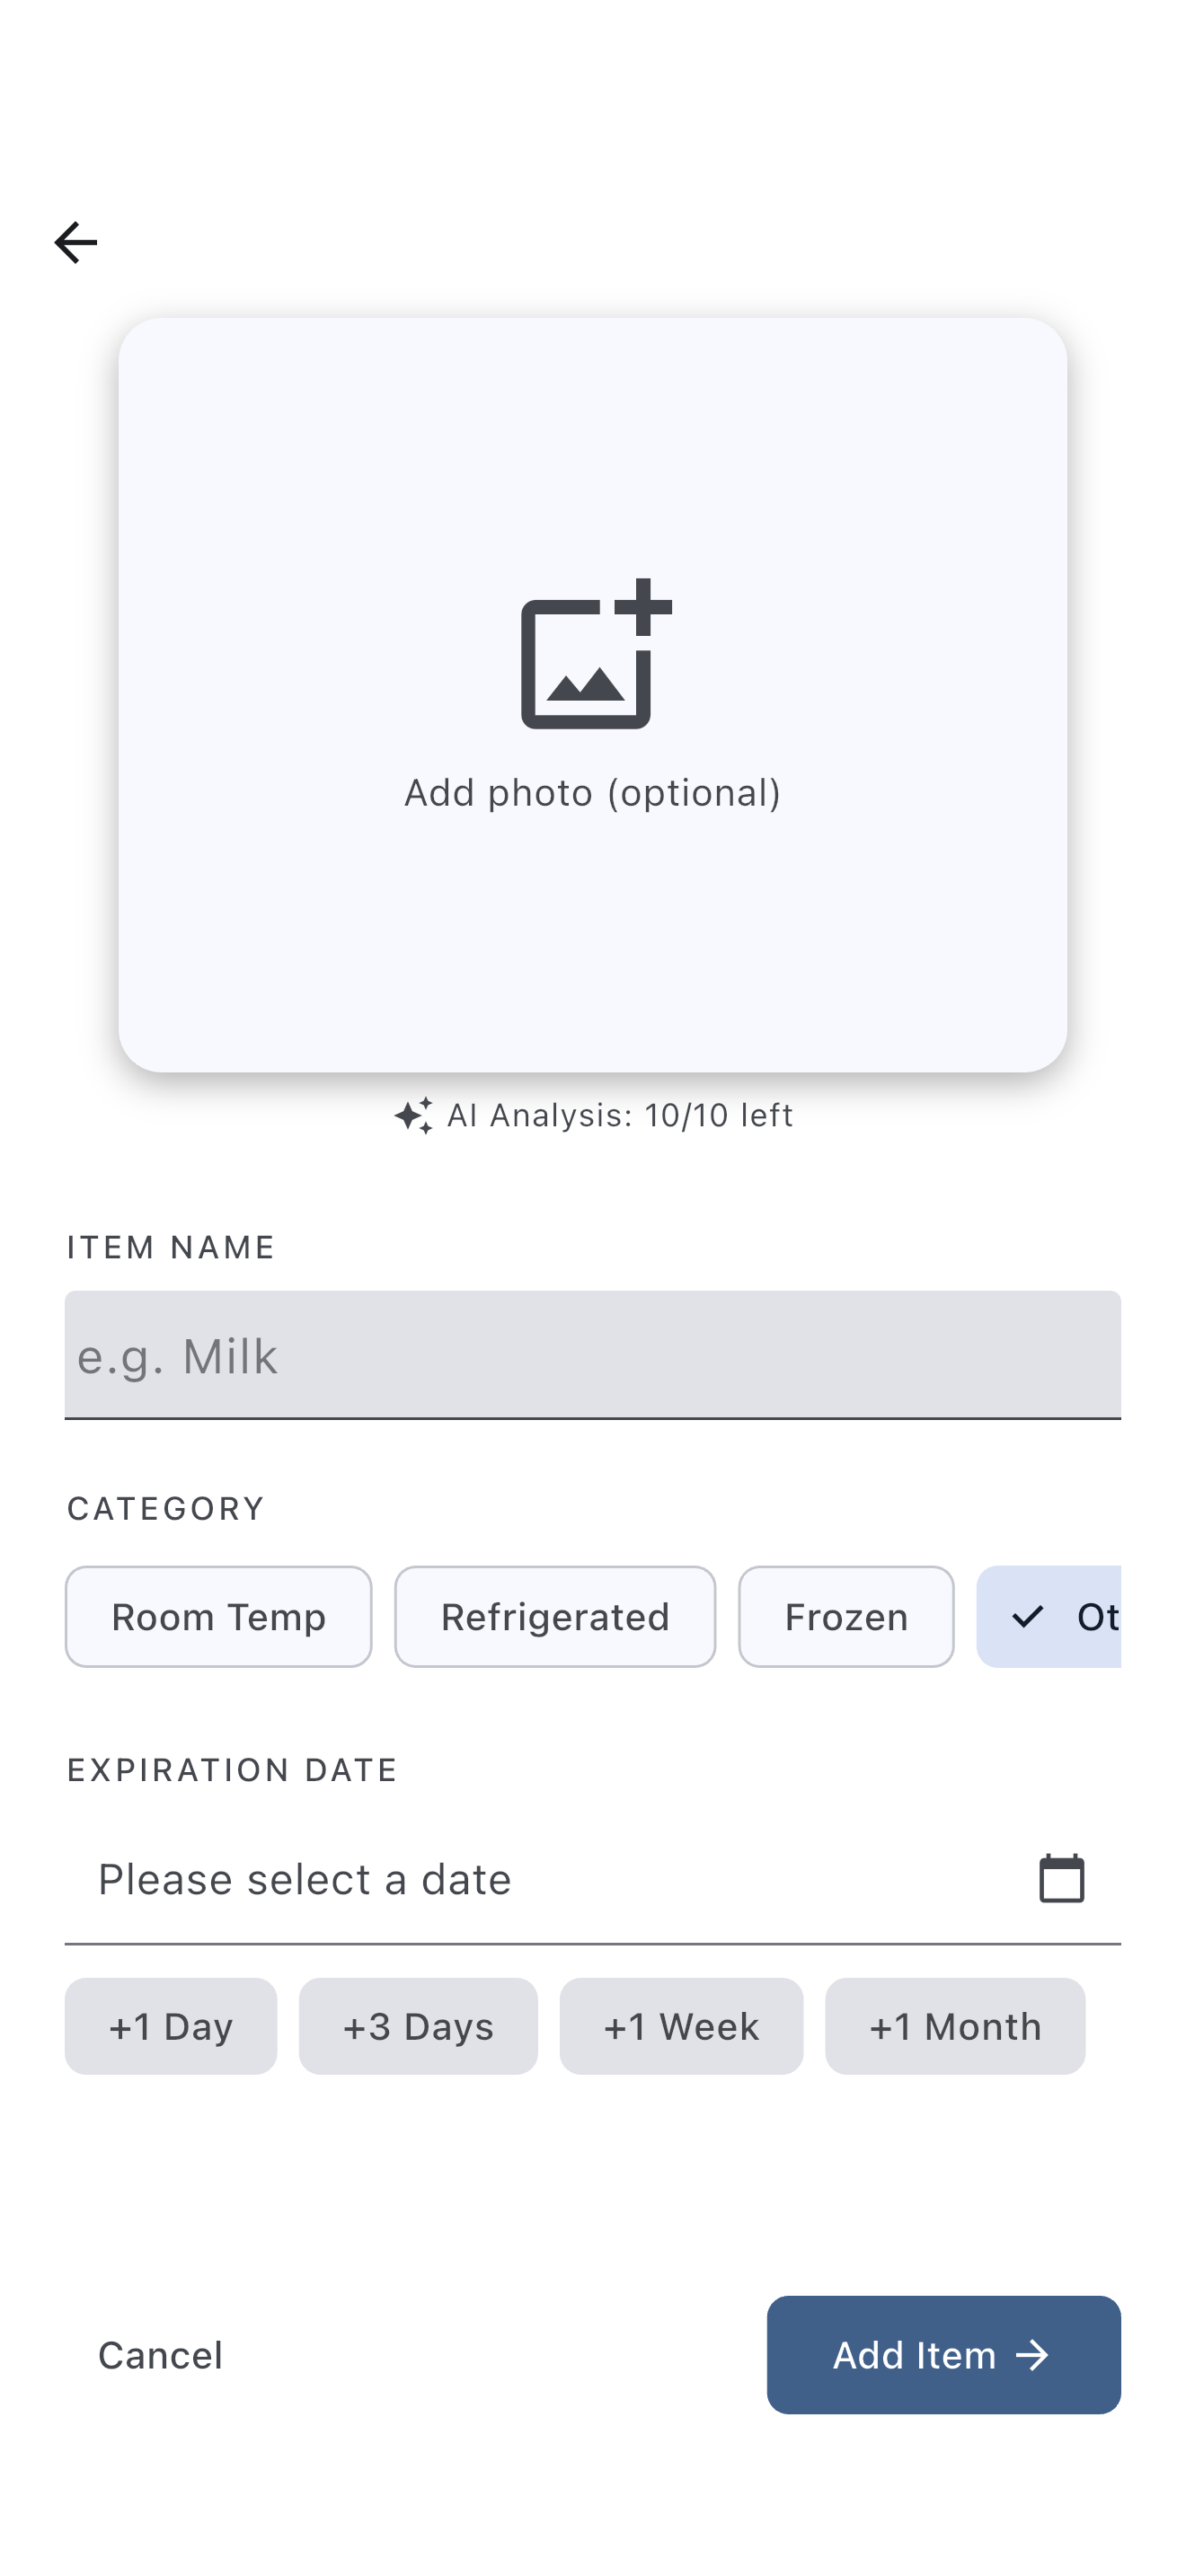The width and height of the screenshot is (1186, 2576).
Task: Select the Frozen category
Action: point(845,1616)
